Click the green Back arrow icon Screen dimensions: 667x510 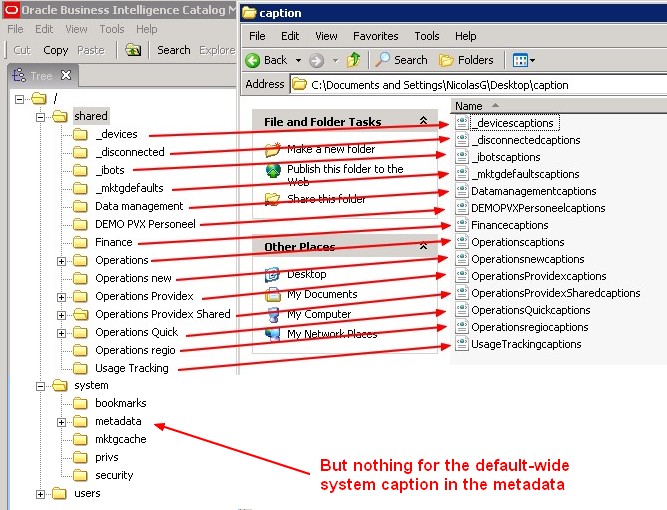click(x=252, y=60)
